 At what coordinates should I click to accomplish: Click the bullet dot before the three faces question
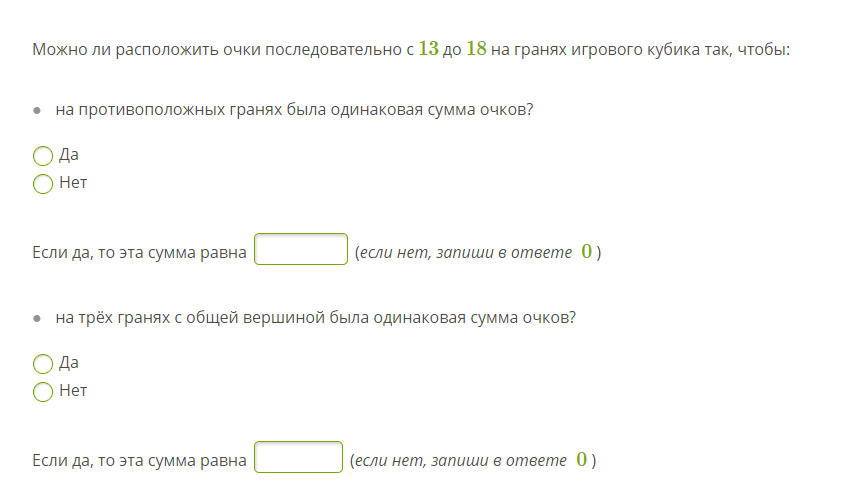click(37, 319)
